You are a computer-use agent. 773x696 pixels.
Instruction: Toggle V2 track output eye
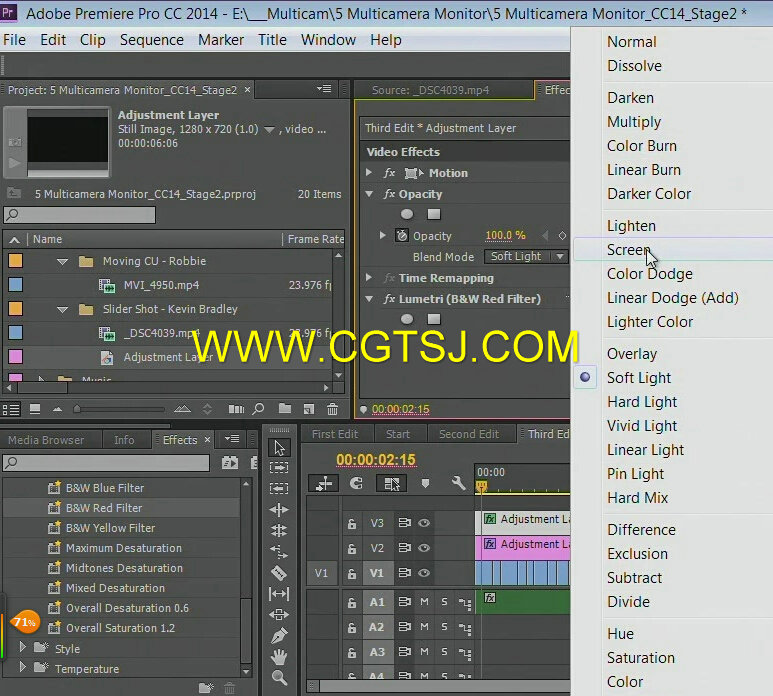pyautogui.click(x=424, y=548)
